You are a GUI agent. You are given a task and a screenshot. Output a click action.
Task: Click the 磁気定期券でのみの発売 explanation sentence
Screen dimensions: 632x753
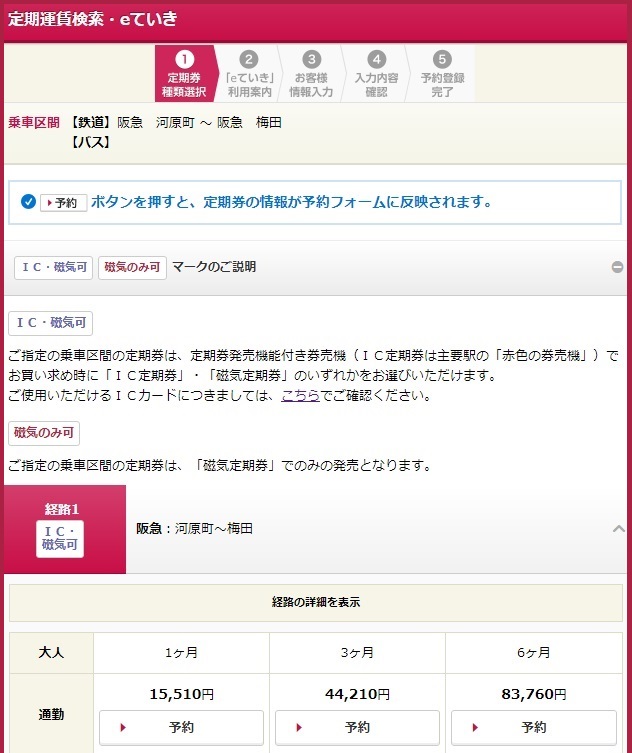tap(219, 465)
